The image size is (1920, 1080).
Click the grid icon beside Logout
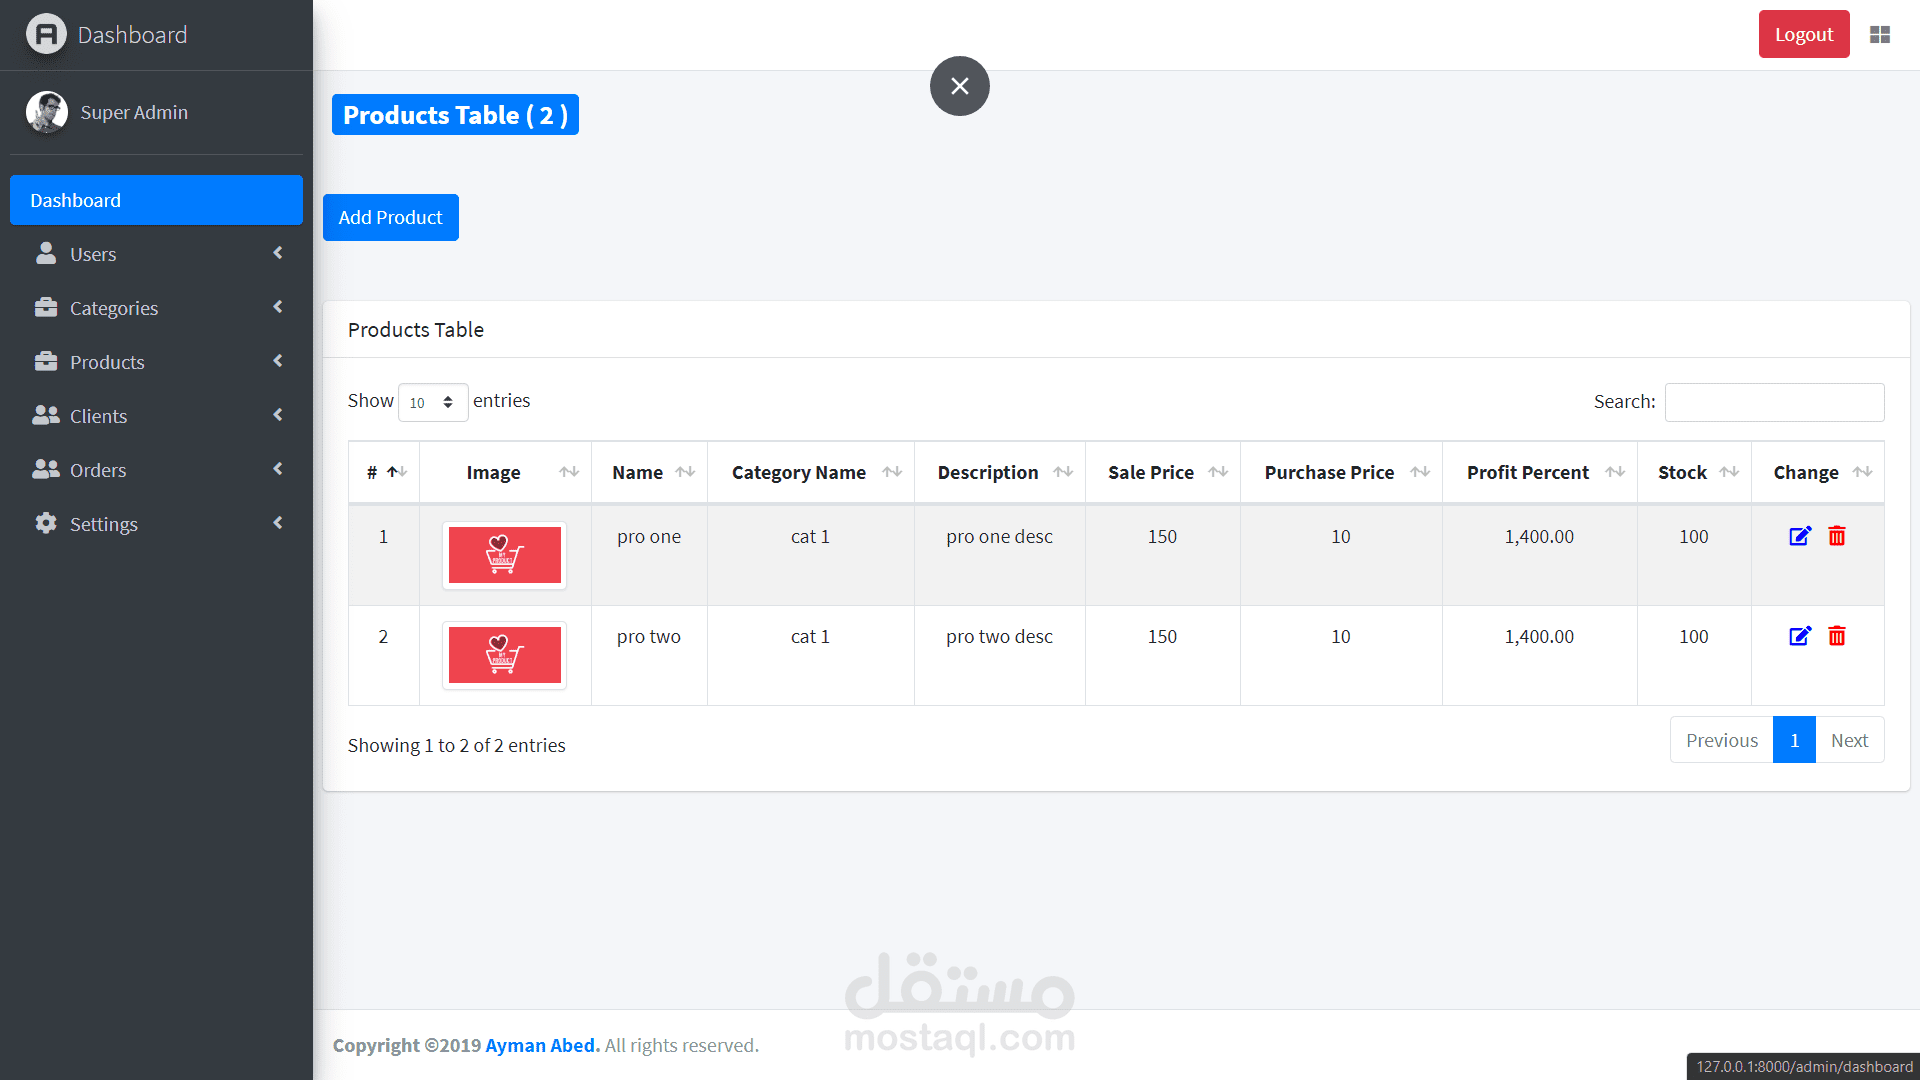(1880, 35)
